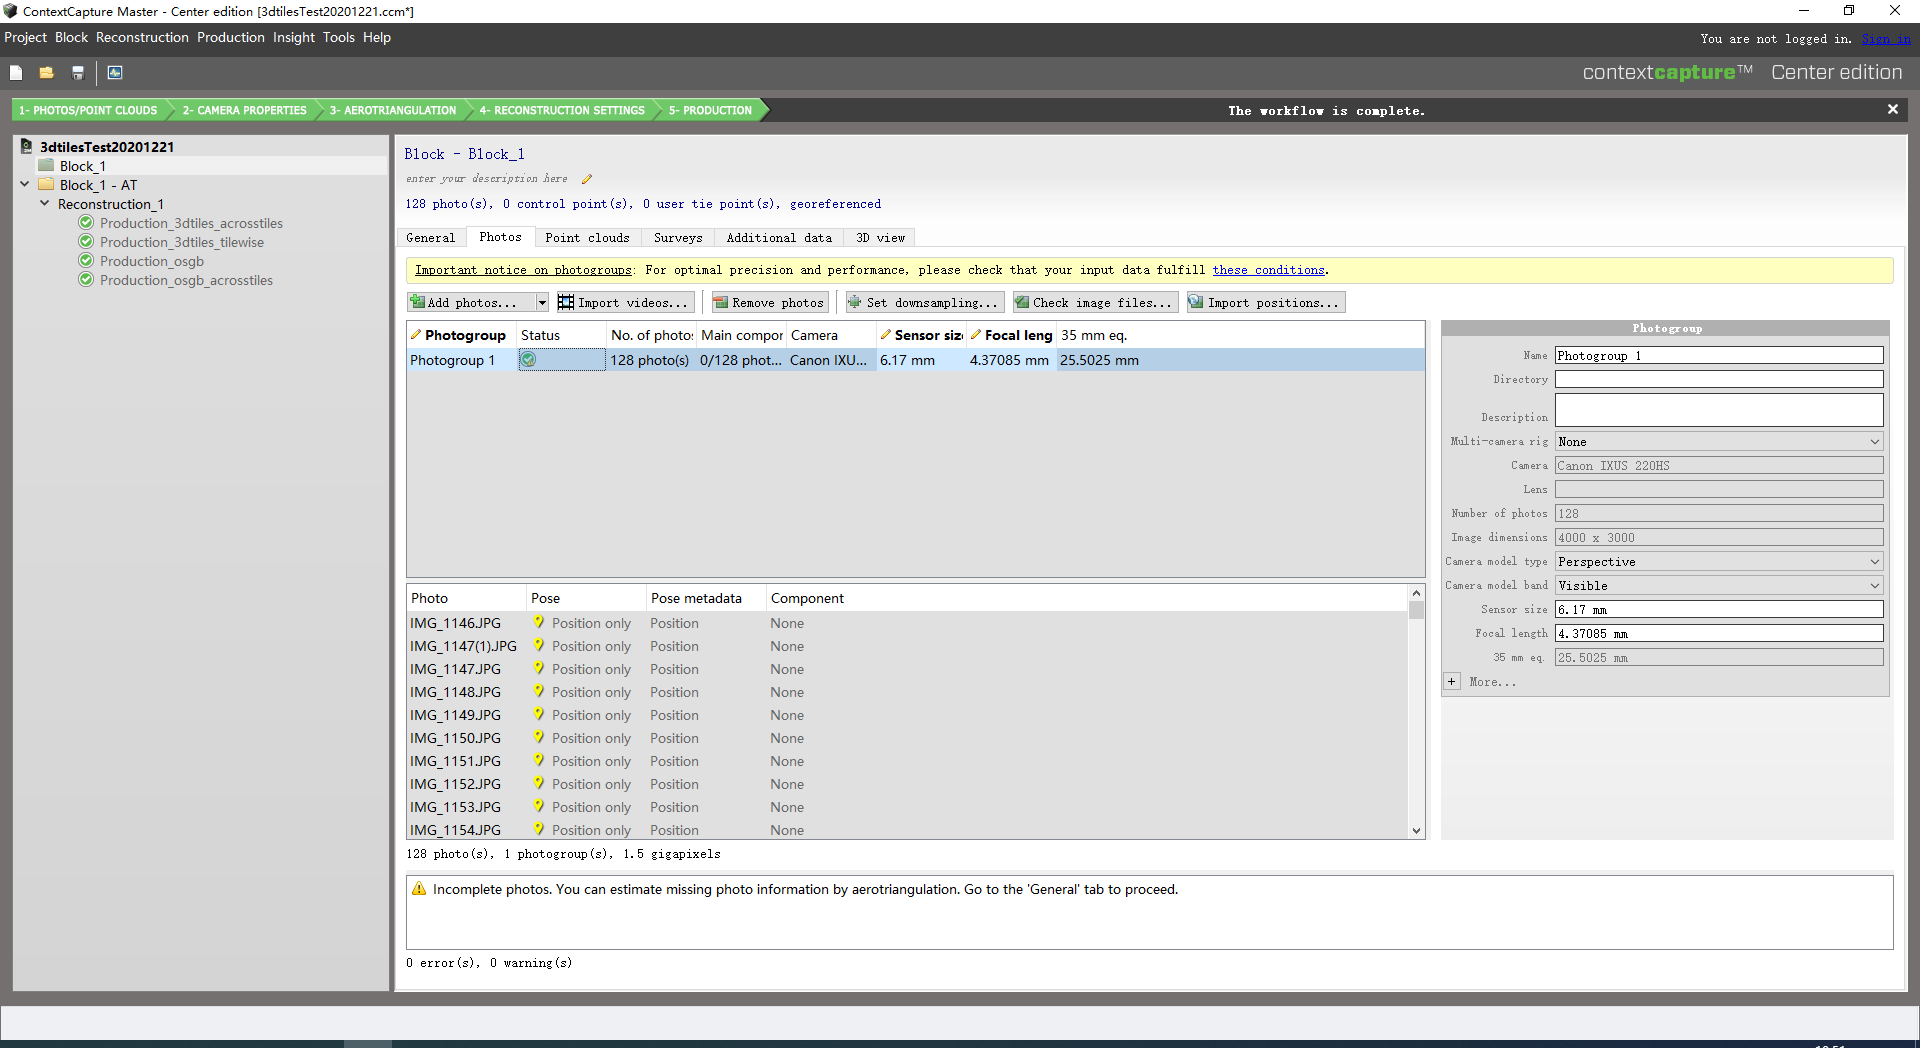Click the Open project folder icon

(x=46, y=73)
